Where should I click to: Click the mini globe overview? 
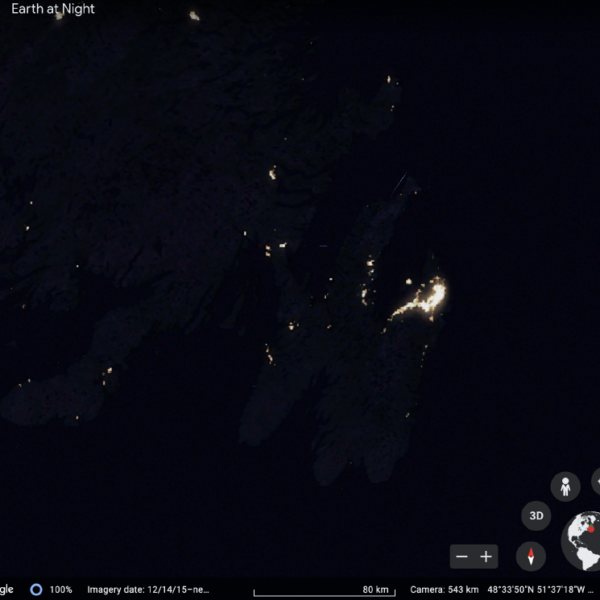pos(581,540)
